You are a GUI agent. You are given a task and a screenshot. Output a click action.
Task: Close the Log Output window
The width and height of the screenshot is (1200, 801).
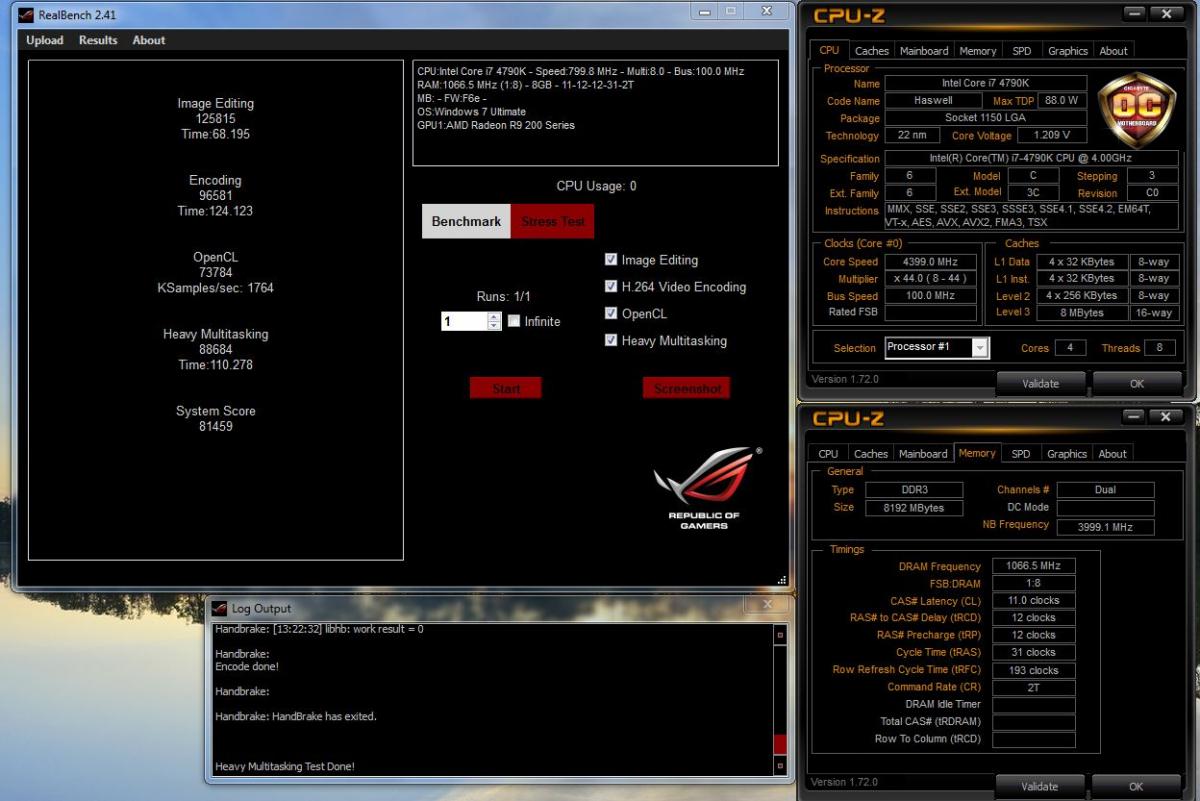click(767, 605)
